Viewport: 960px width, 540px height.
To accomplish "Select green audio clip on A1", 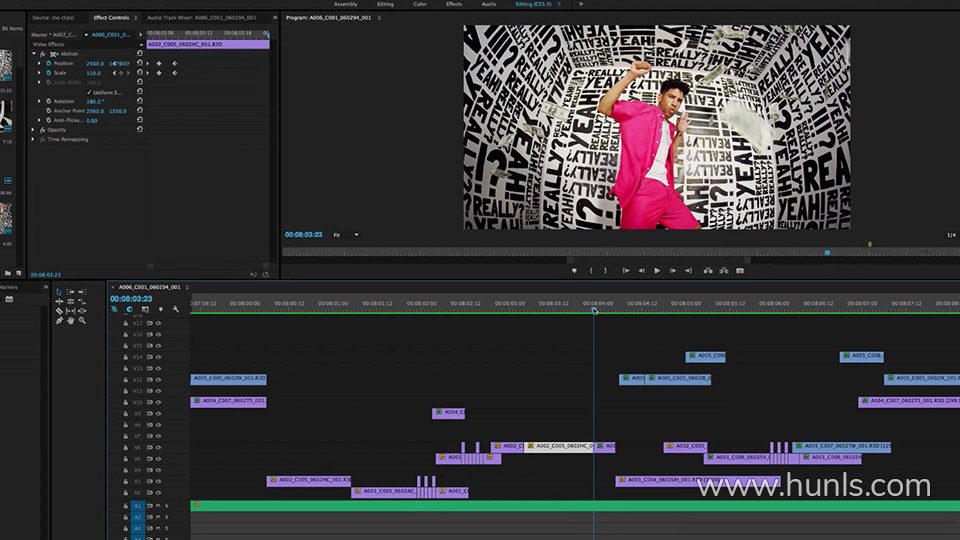I will tap(575, 506).
